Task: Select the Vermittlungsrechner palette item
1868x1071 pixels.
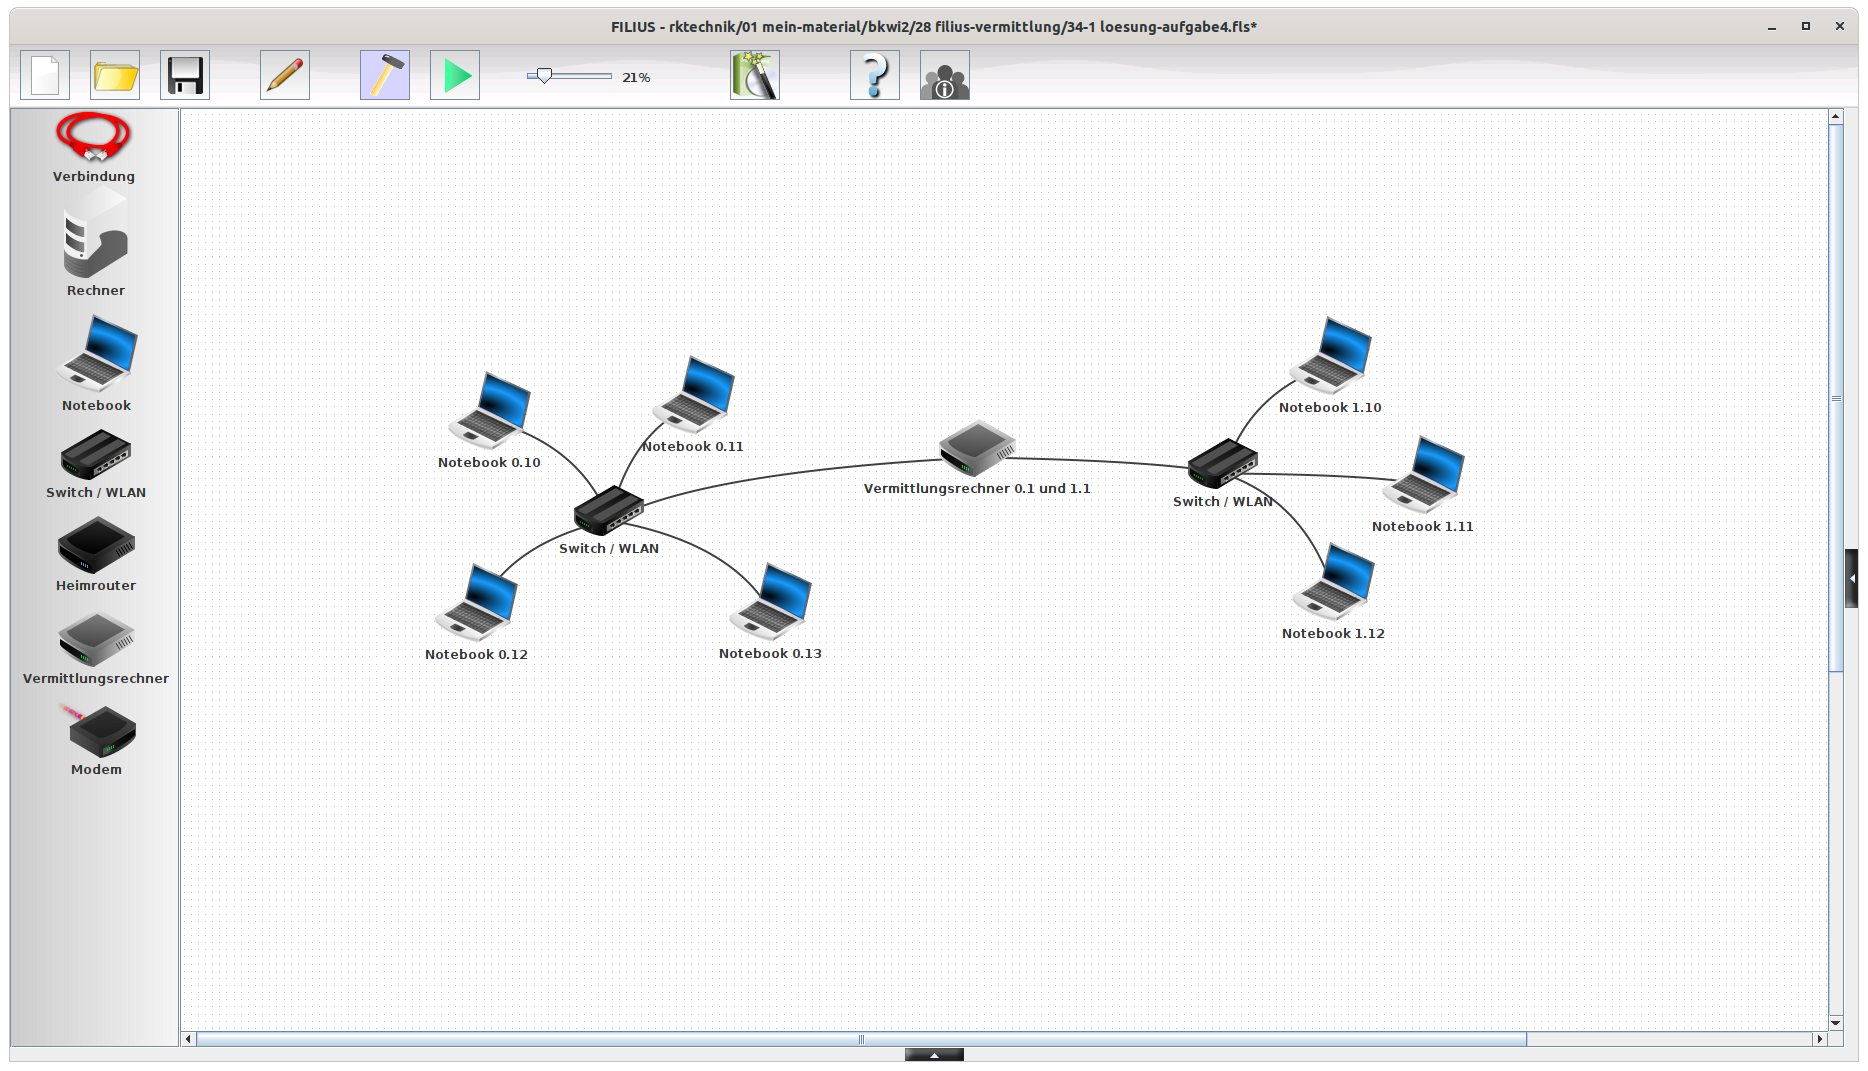Action: click(96, 638)
